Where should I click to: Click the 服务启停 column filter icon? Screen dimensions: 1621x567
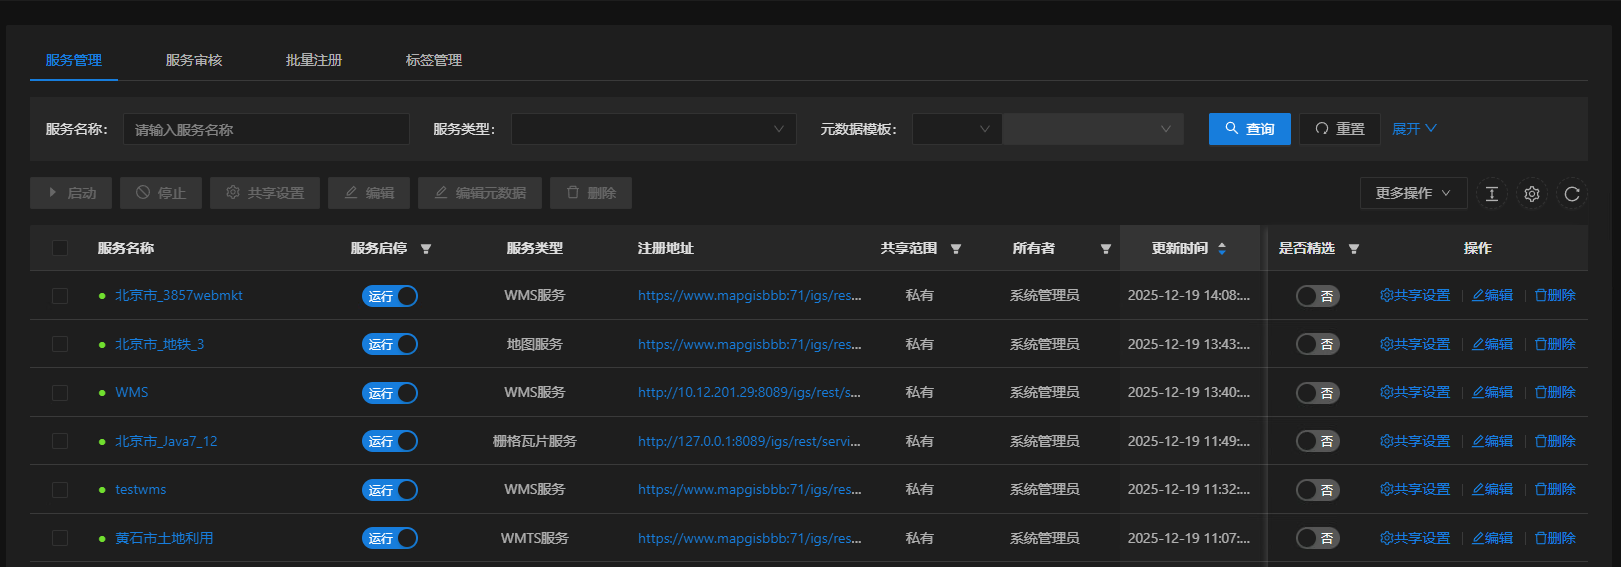[x=426, y=249]
